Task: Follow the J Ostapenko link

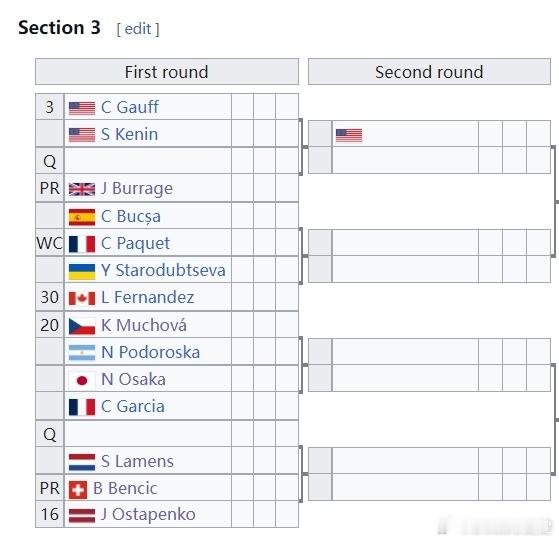Action: click(148, 515)
